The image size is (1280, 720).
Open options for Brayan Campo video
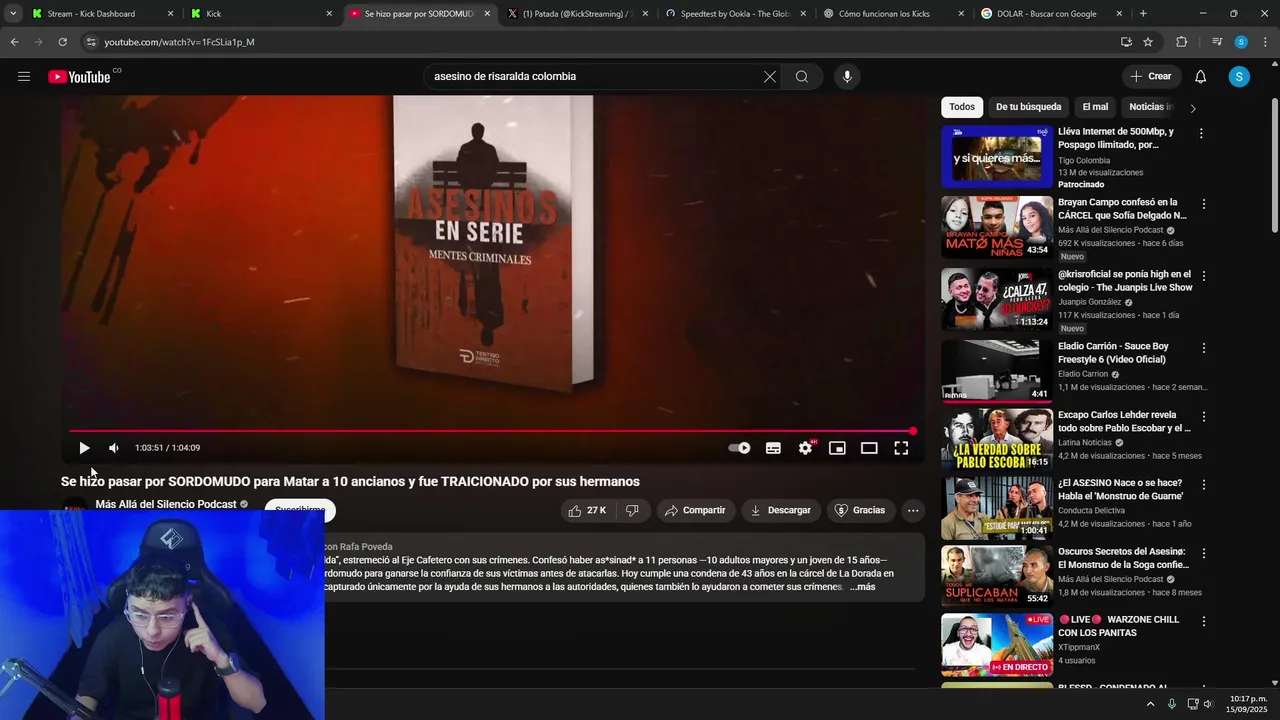coord(1203,204)
